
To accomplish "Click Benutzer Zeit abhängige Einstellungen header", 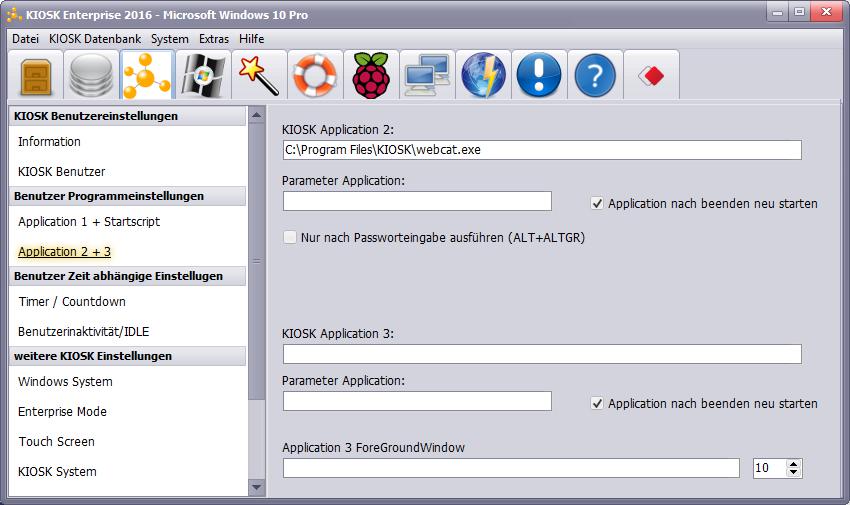I will (x=128, y=276).
